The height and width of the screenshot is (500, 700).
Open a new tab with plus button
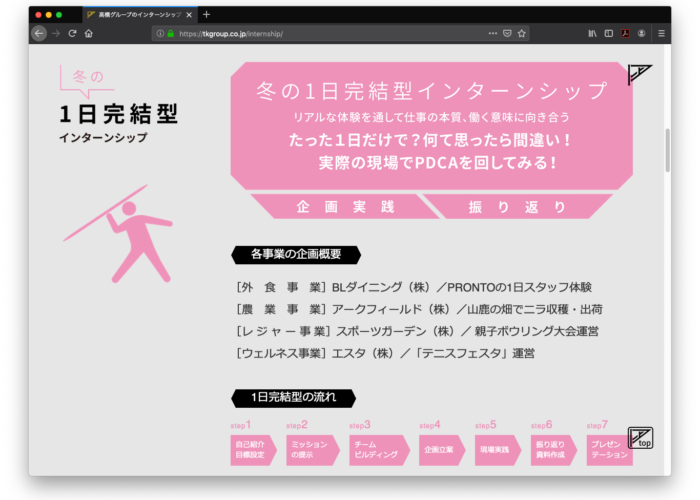point(207,15)
